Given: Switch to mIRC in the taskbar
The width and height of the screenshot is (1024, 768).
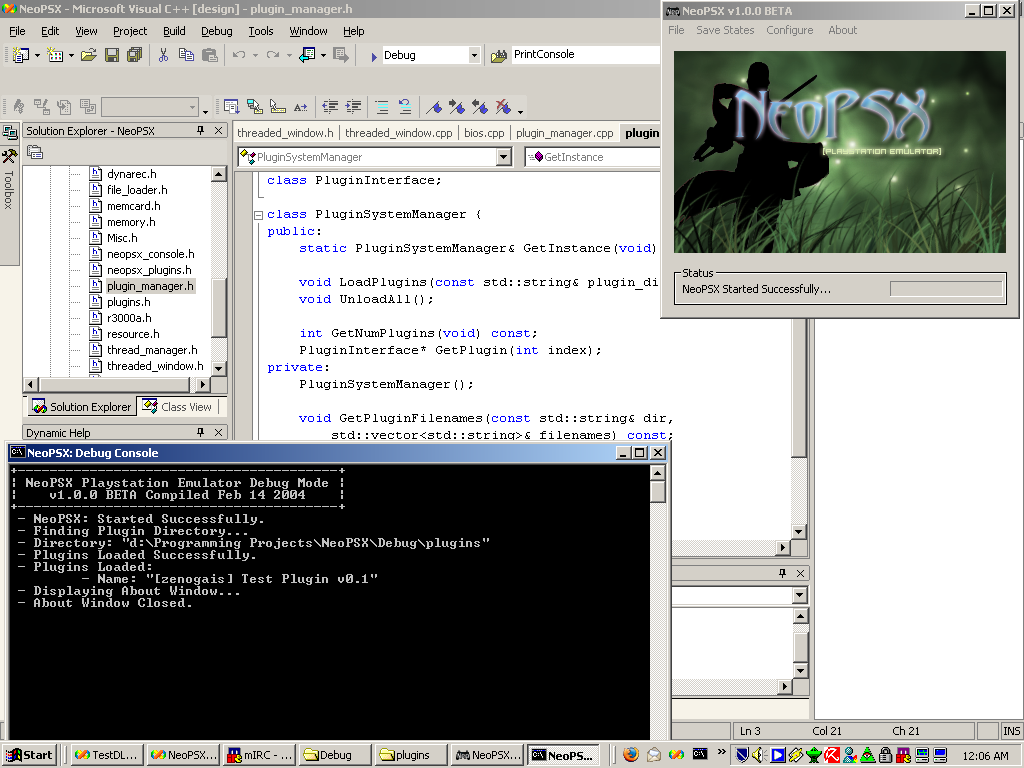Looking at the screenshot, I should pyautogui.click(x=259, y=755).
